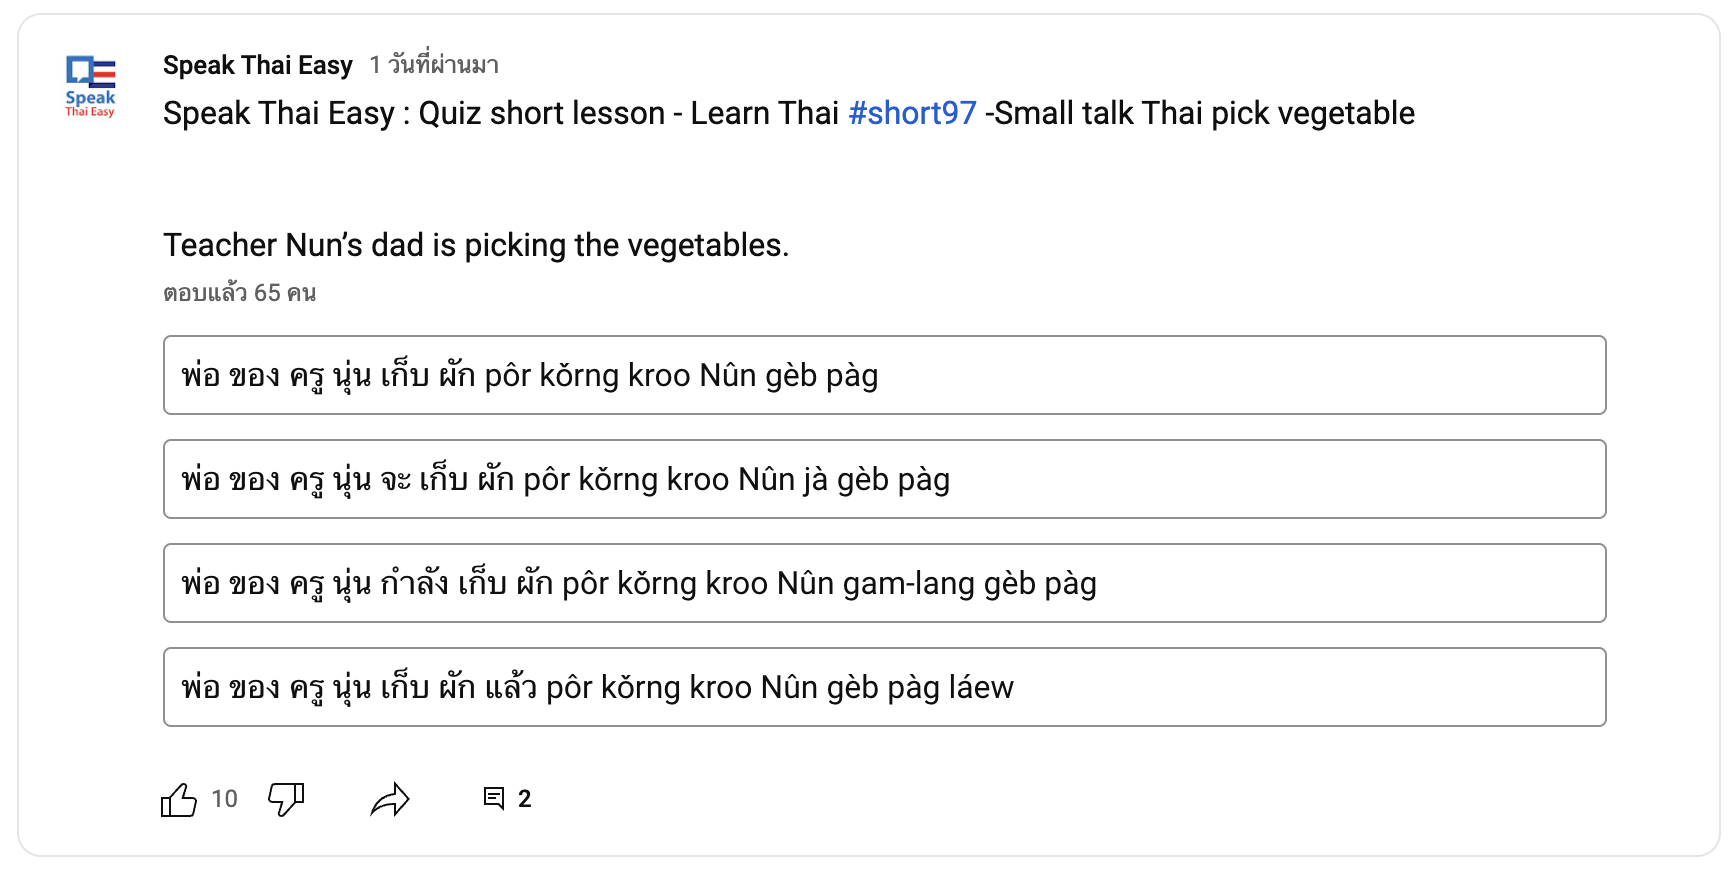Click the #short97 hashtag link

click(912, 113)
